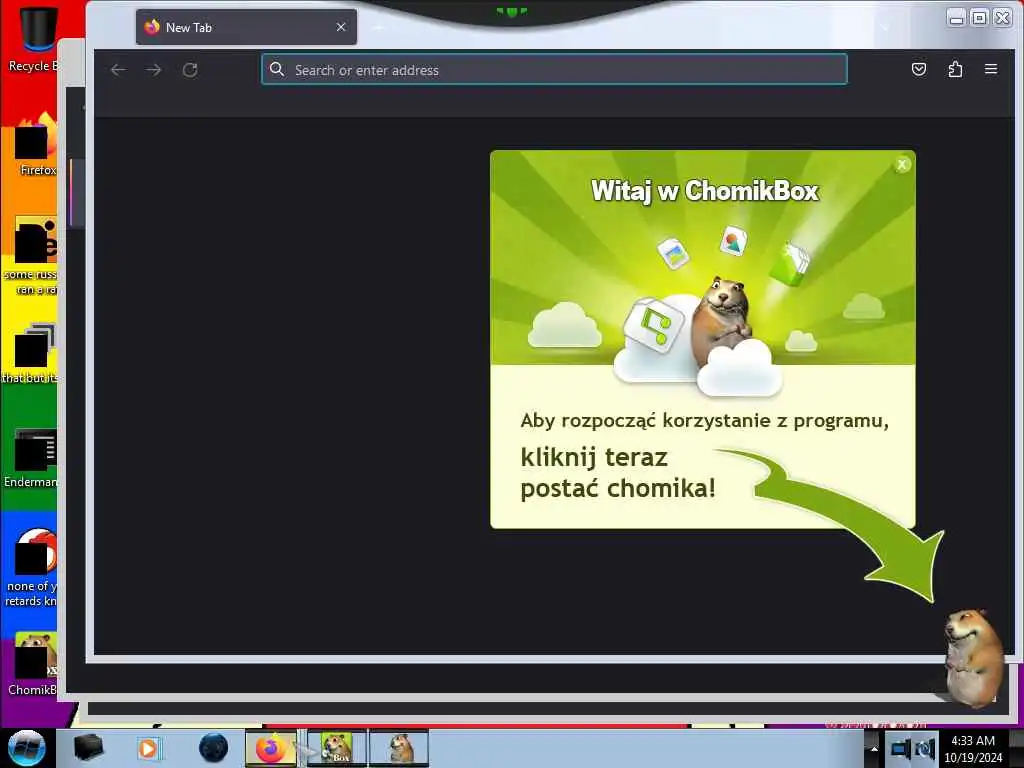
Task: Click the network tray icon
Action: pos(901,749)
